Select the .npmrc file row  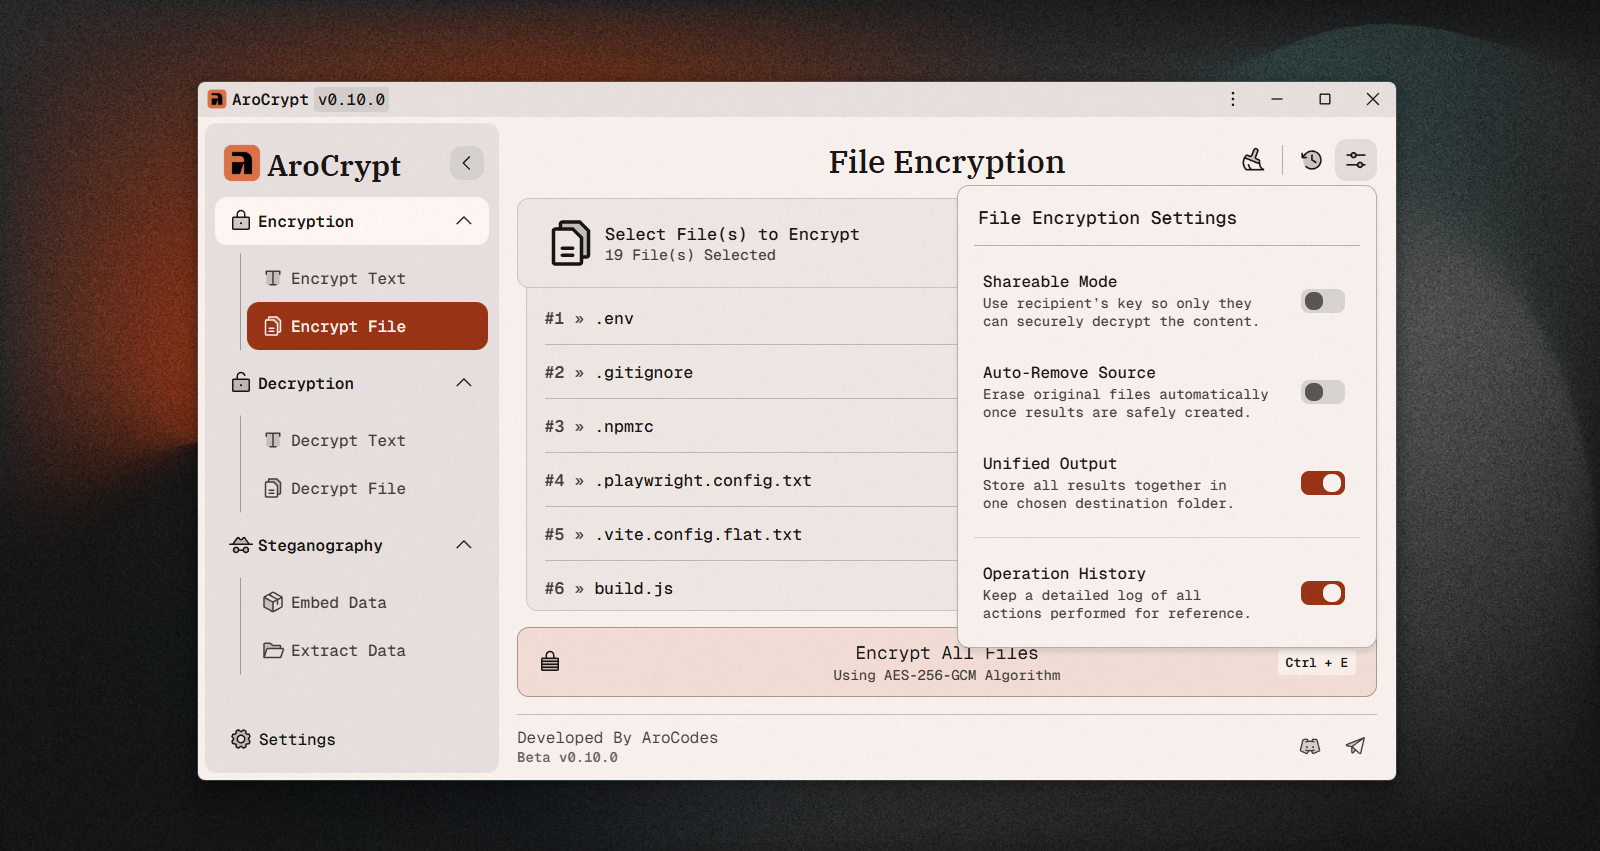click(x=742, y=426)
